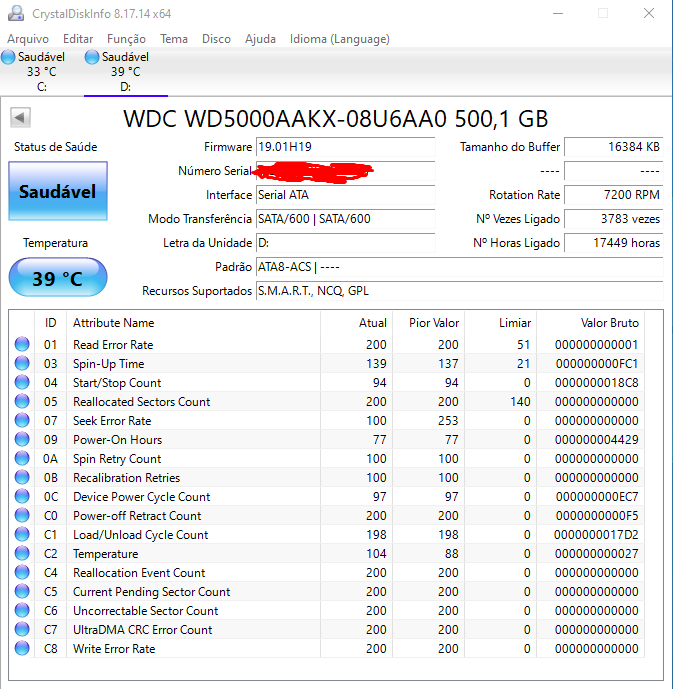Open the Idioma (Language) menu
This screenshot has height=689, width=673.
coord(340,39)
